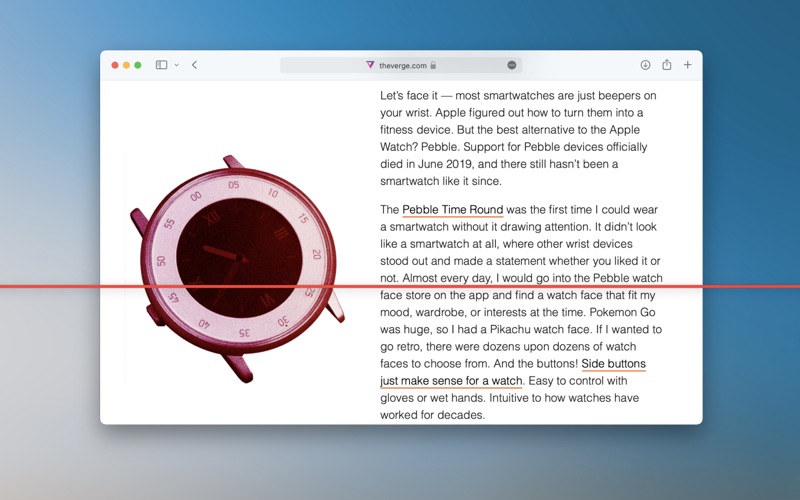The image size is (800, 500).
Task: Click the watch's dark inner dial
Action: (239, 258)
